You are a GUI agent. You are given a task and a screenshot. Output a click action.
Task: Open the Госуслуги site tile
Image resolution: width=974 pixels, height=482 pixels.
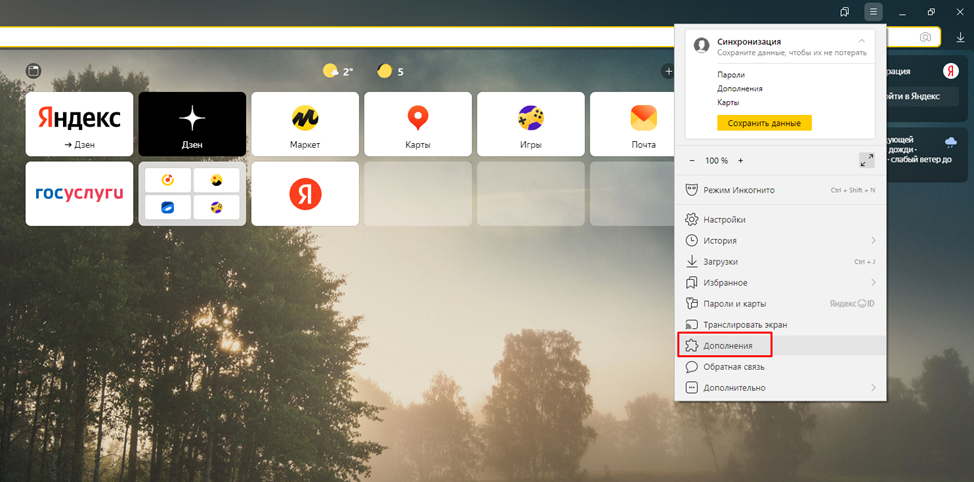(x=79, y=193)
